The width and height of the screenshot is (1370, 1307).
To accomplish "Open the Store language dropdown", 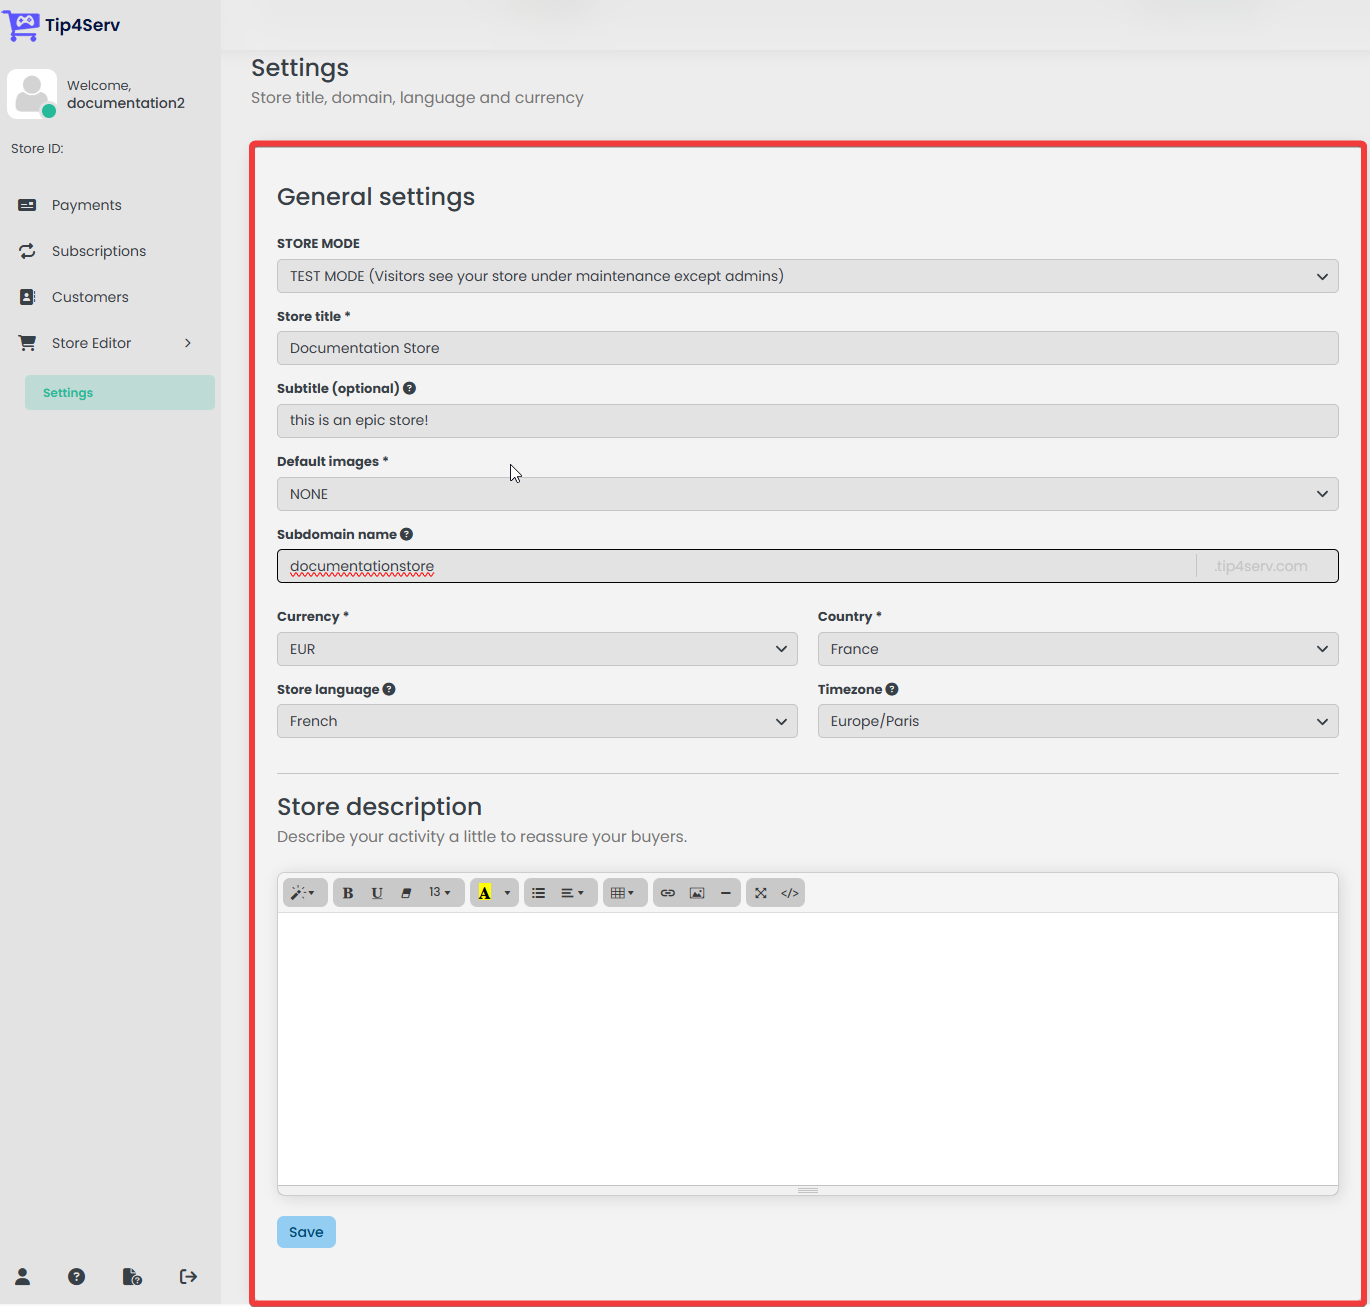I will pyautogui.click(x=537, y=721).
